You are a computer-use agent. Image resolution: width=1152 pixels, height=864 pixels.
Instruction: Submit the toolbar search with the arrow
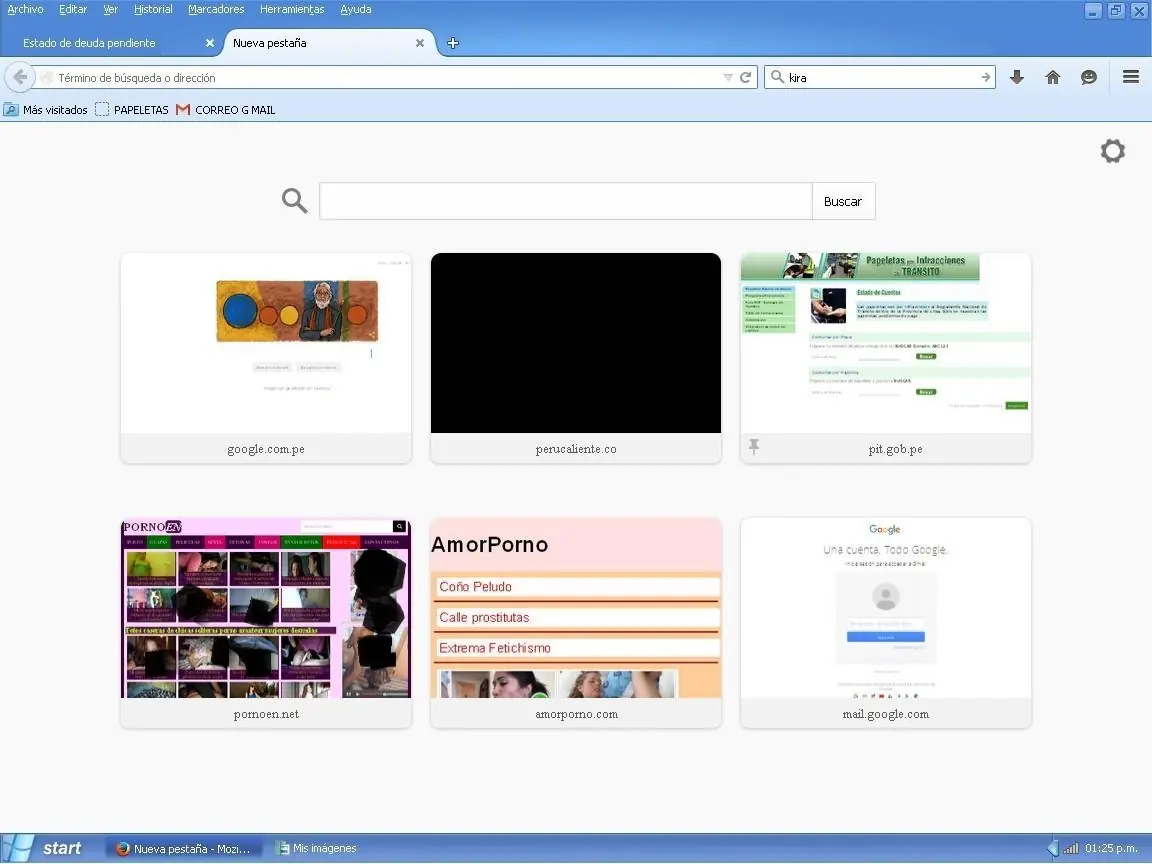(985, 77)
